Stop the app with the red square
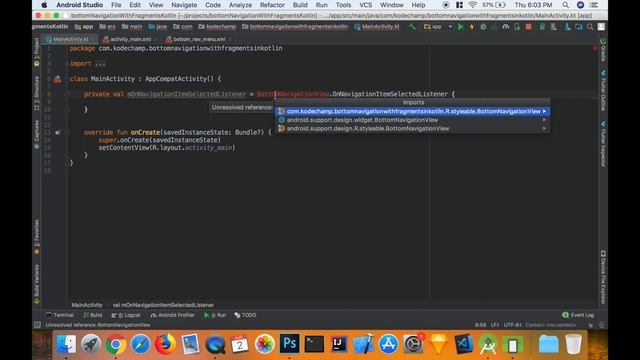This screenshot has height=360, width=640. pyautogui.click(x=529, y=27)
